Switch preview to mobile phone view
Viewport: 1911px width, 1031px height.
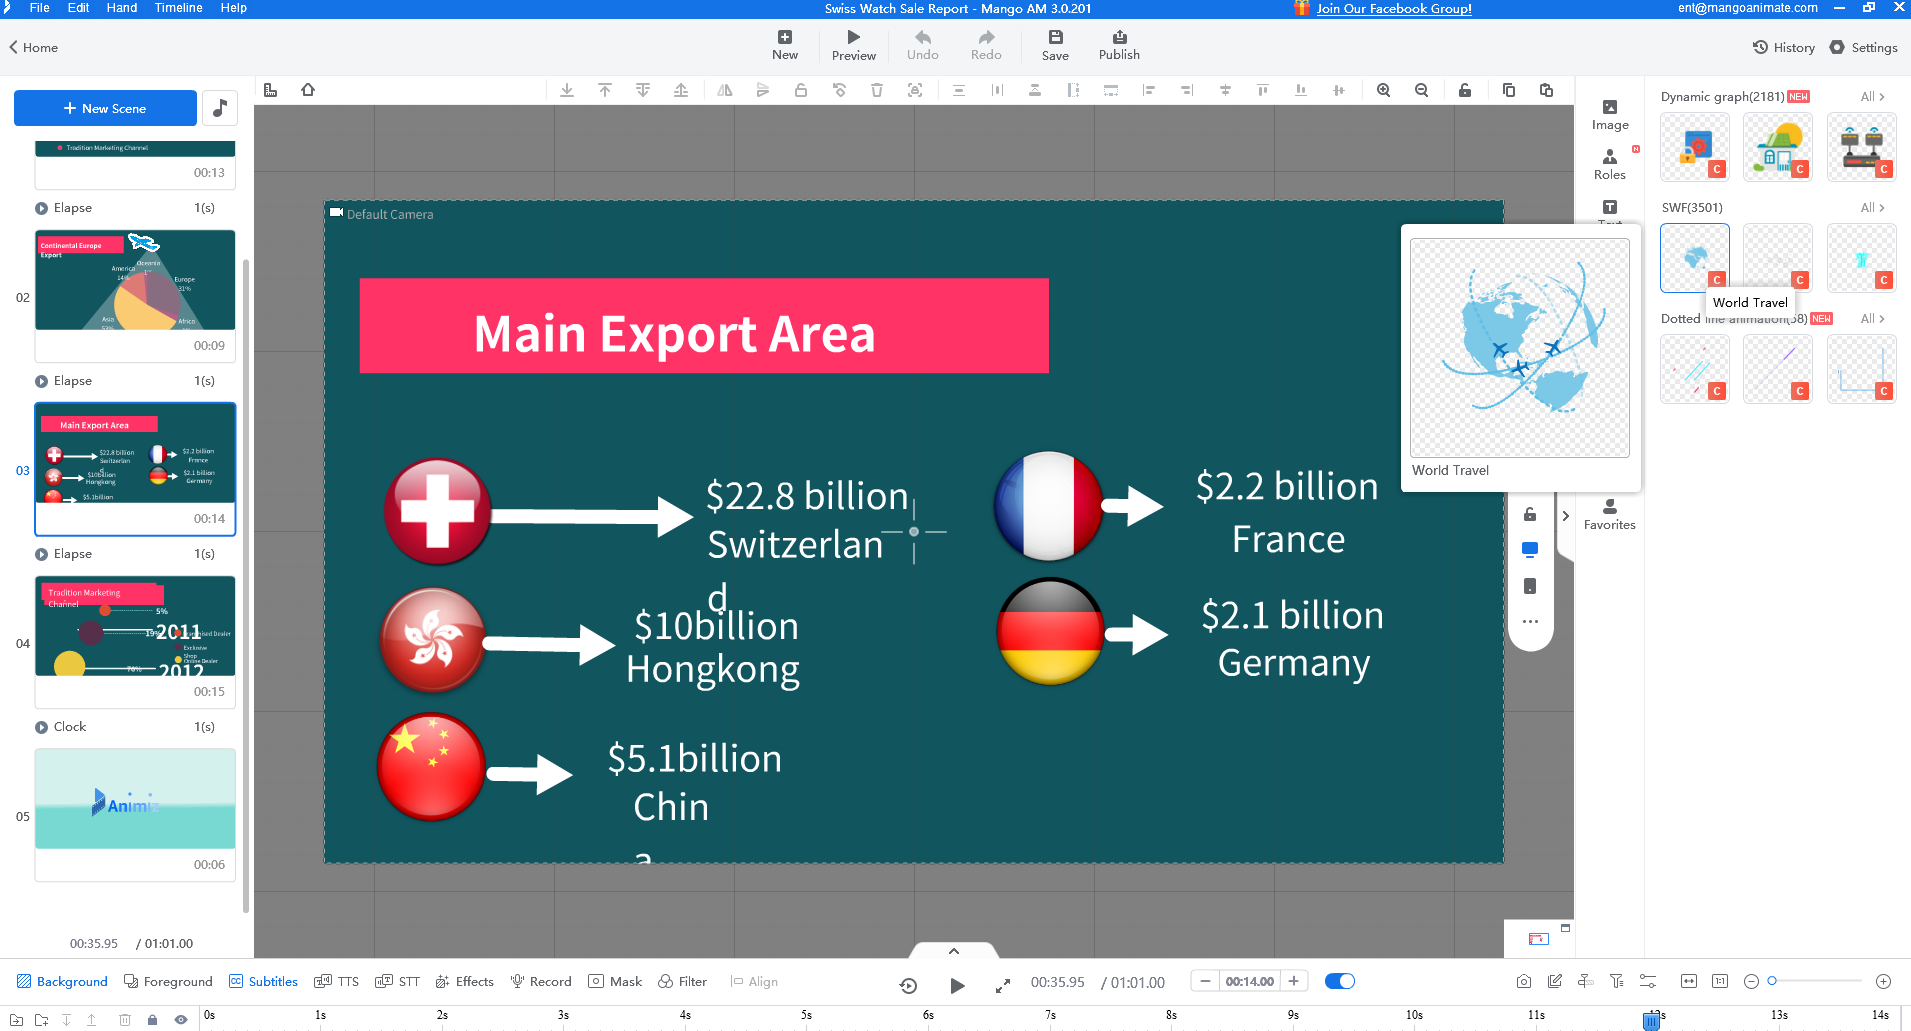click(x=1531, y=586)
